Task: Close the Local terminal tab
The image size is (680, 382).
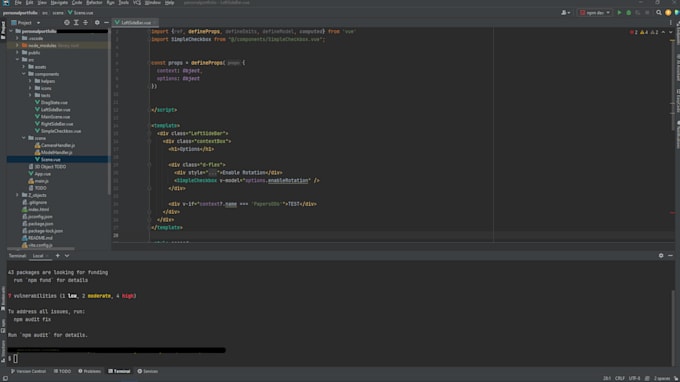Action: (x=47, y=256)
